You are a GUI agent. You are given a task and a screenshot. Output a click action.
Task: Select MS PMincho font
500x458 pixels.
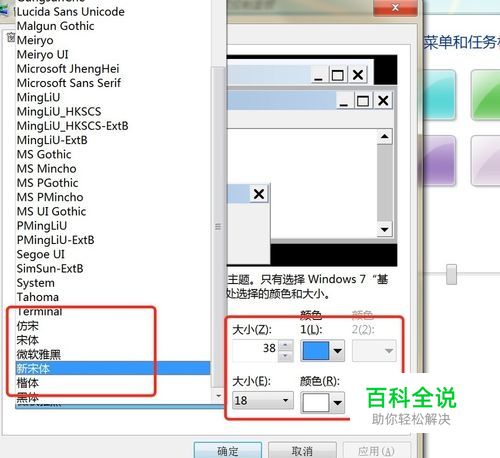(50, 197)
